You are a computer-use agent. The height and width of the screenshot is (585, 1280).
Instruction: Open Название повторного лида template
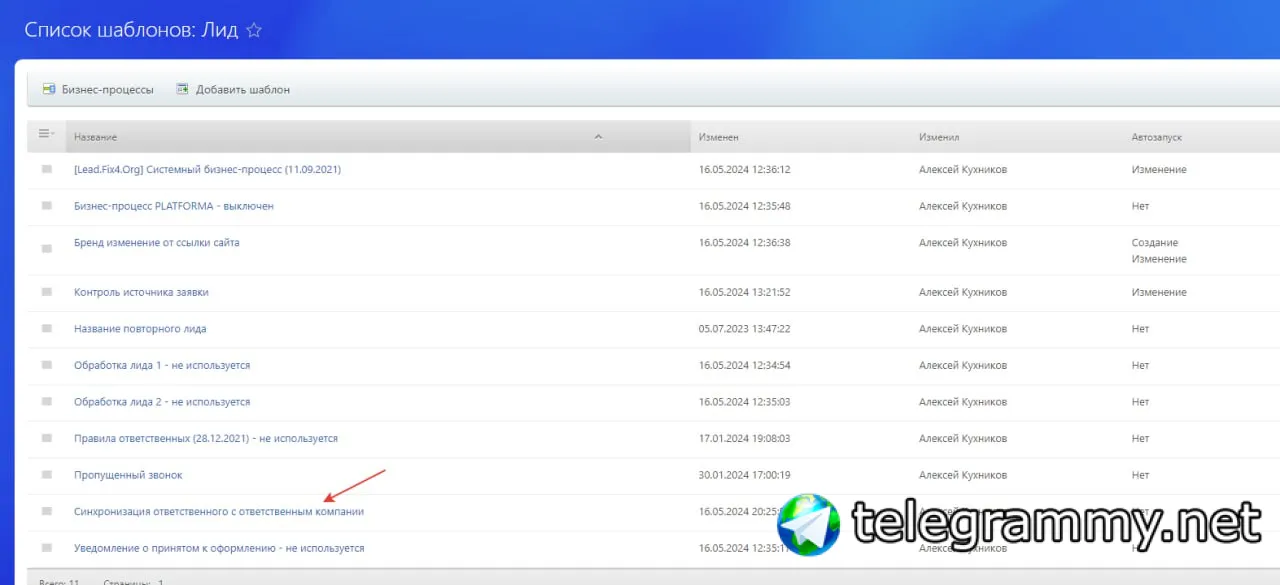pyautogui.click(x=140, y=329)
